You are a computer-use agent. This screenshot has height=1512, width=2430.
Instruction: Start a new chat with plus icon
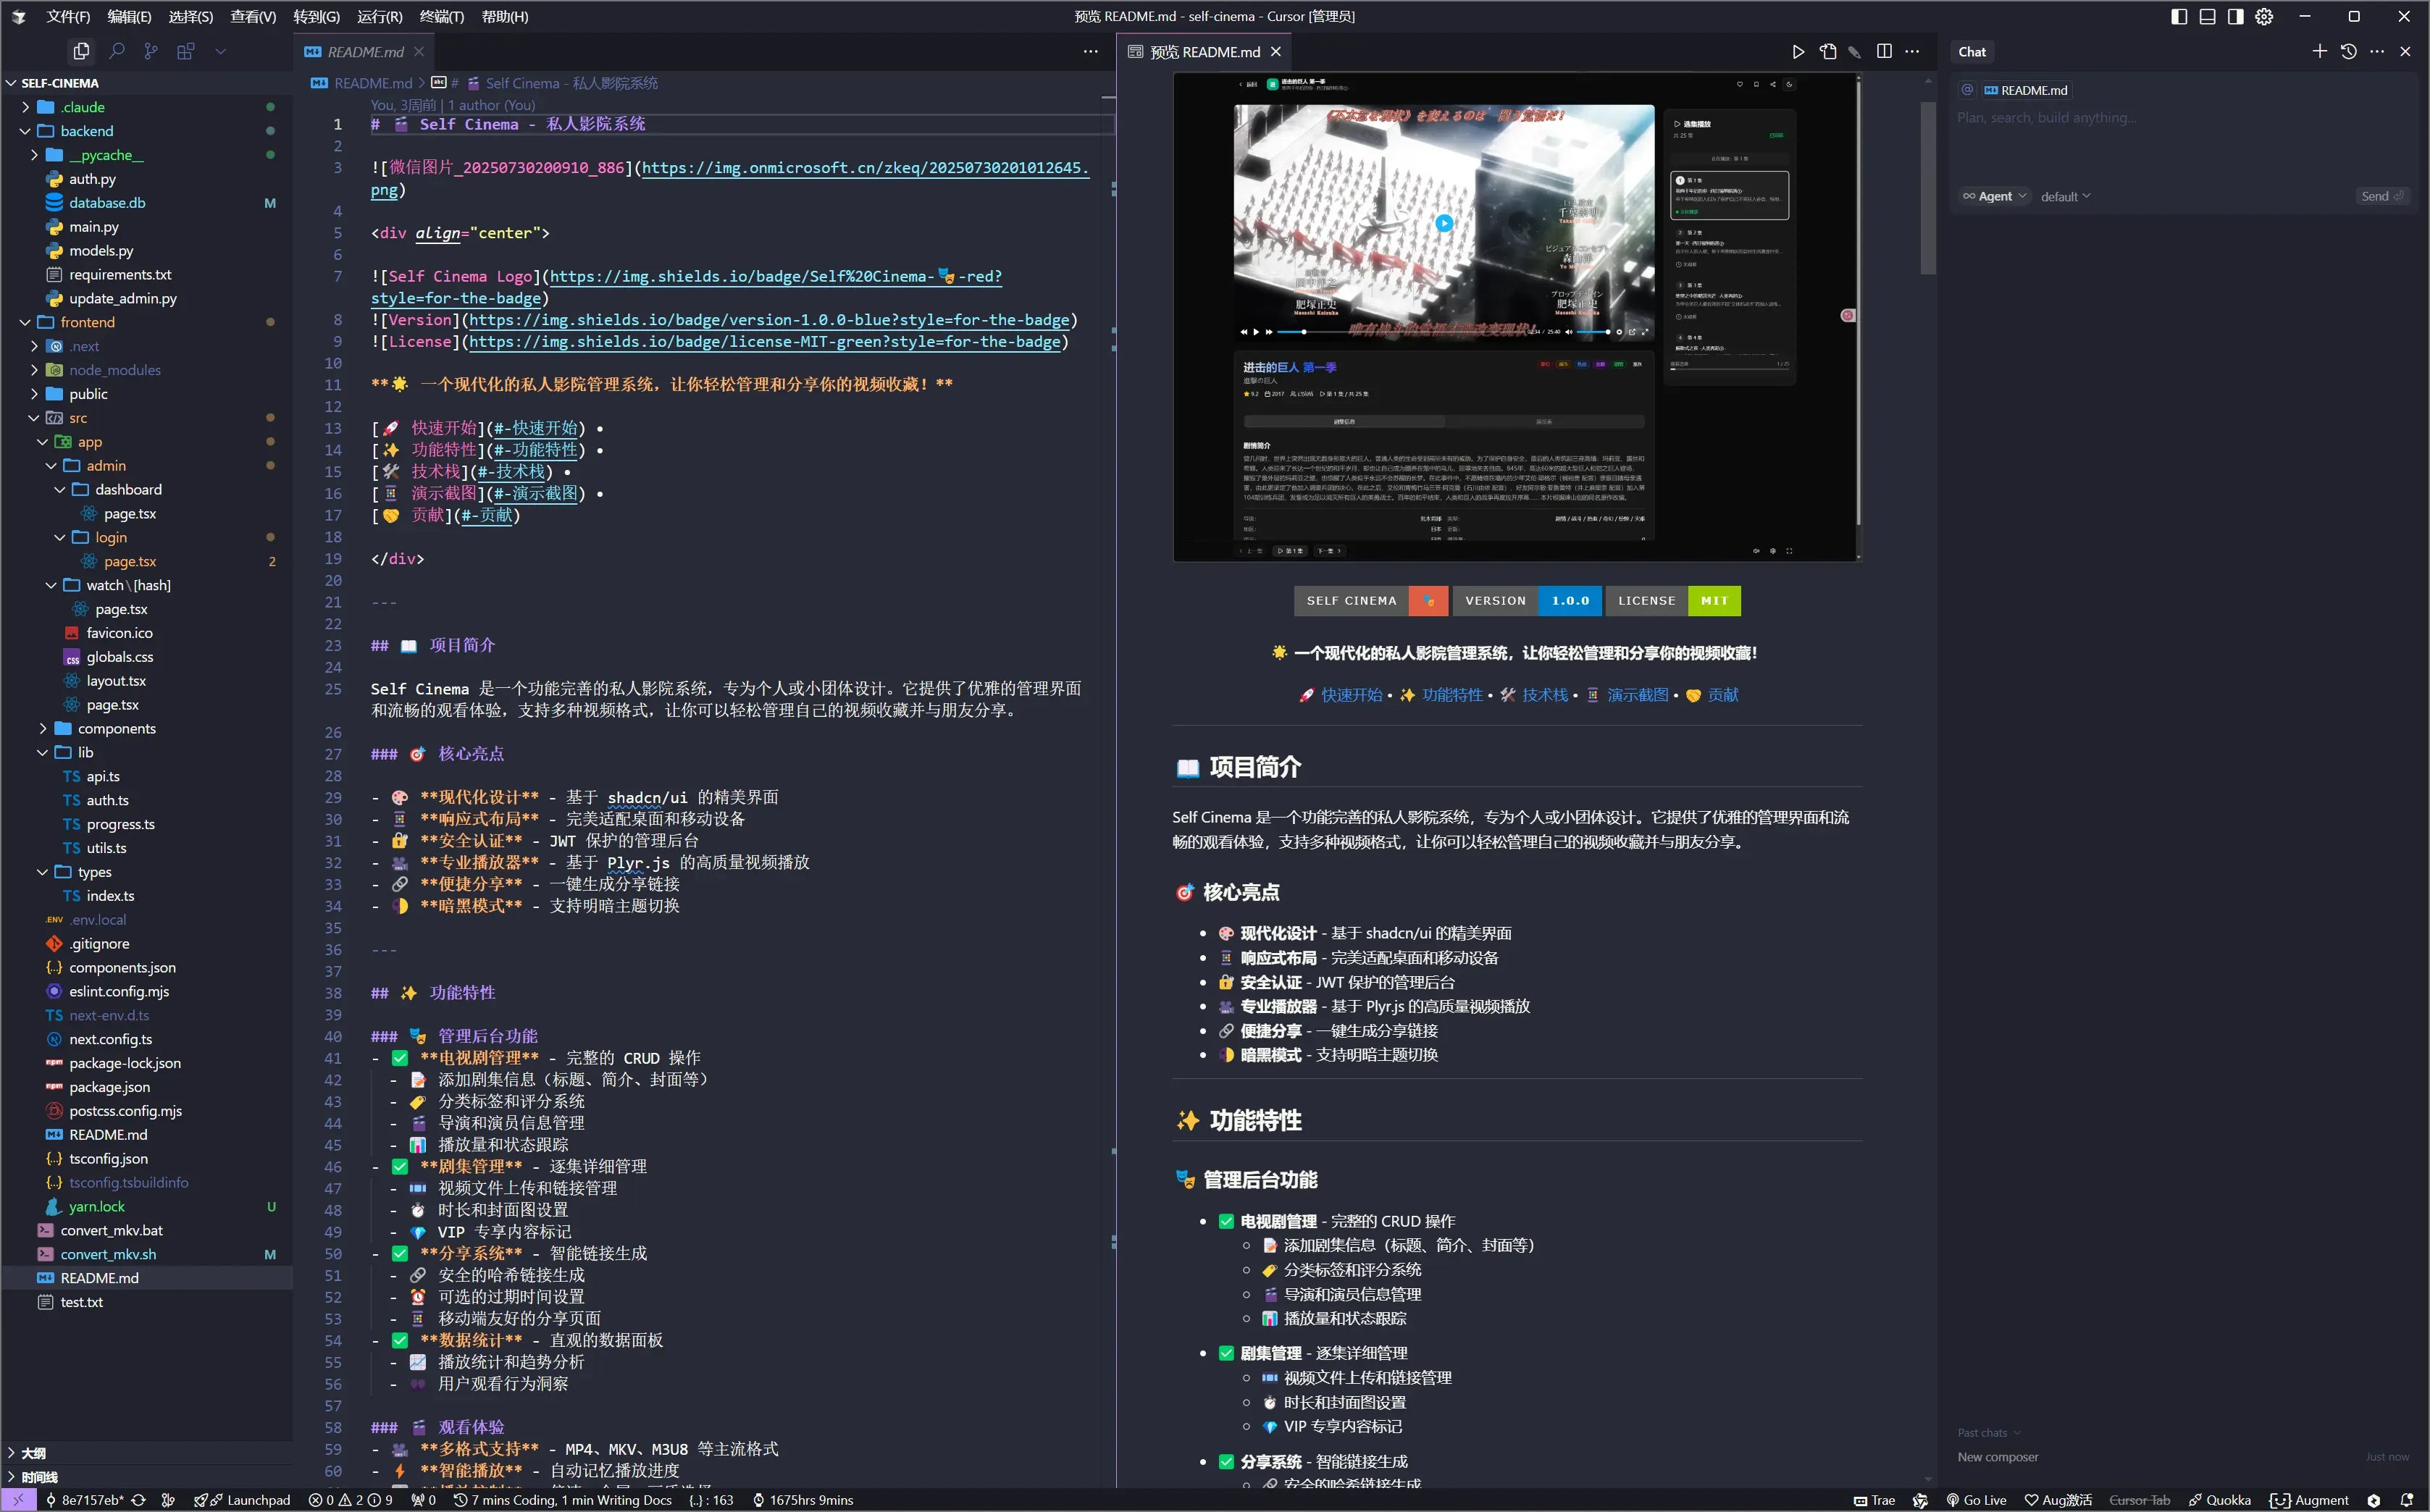click(2319, 51)
